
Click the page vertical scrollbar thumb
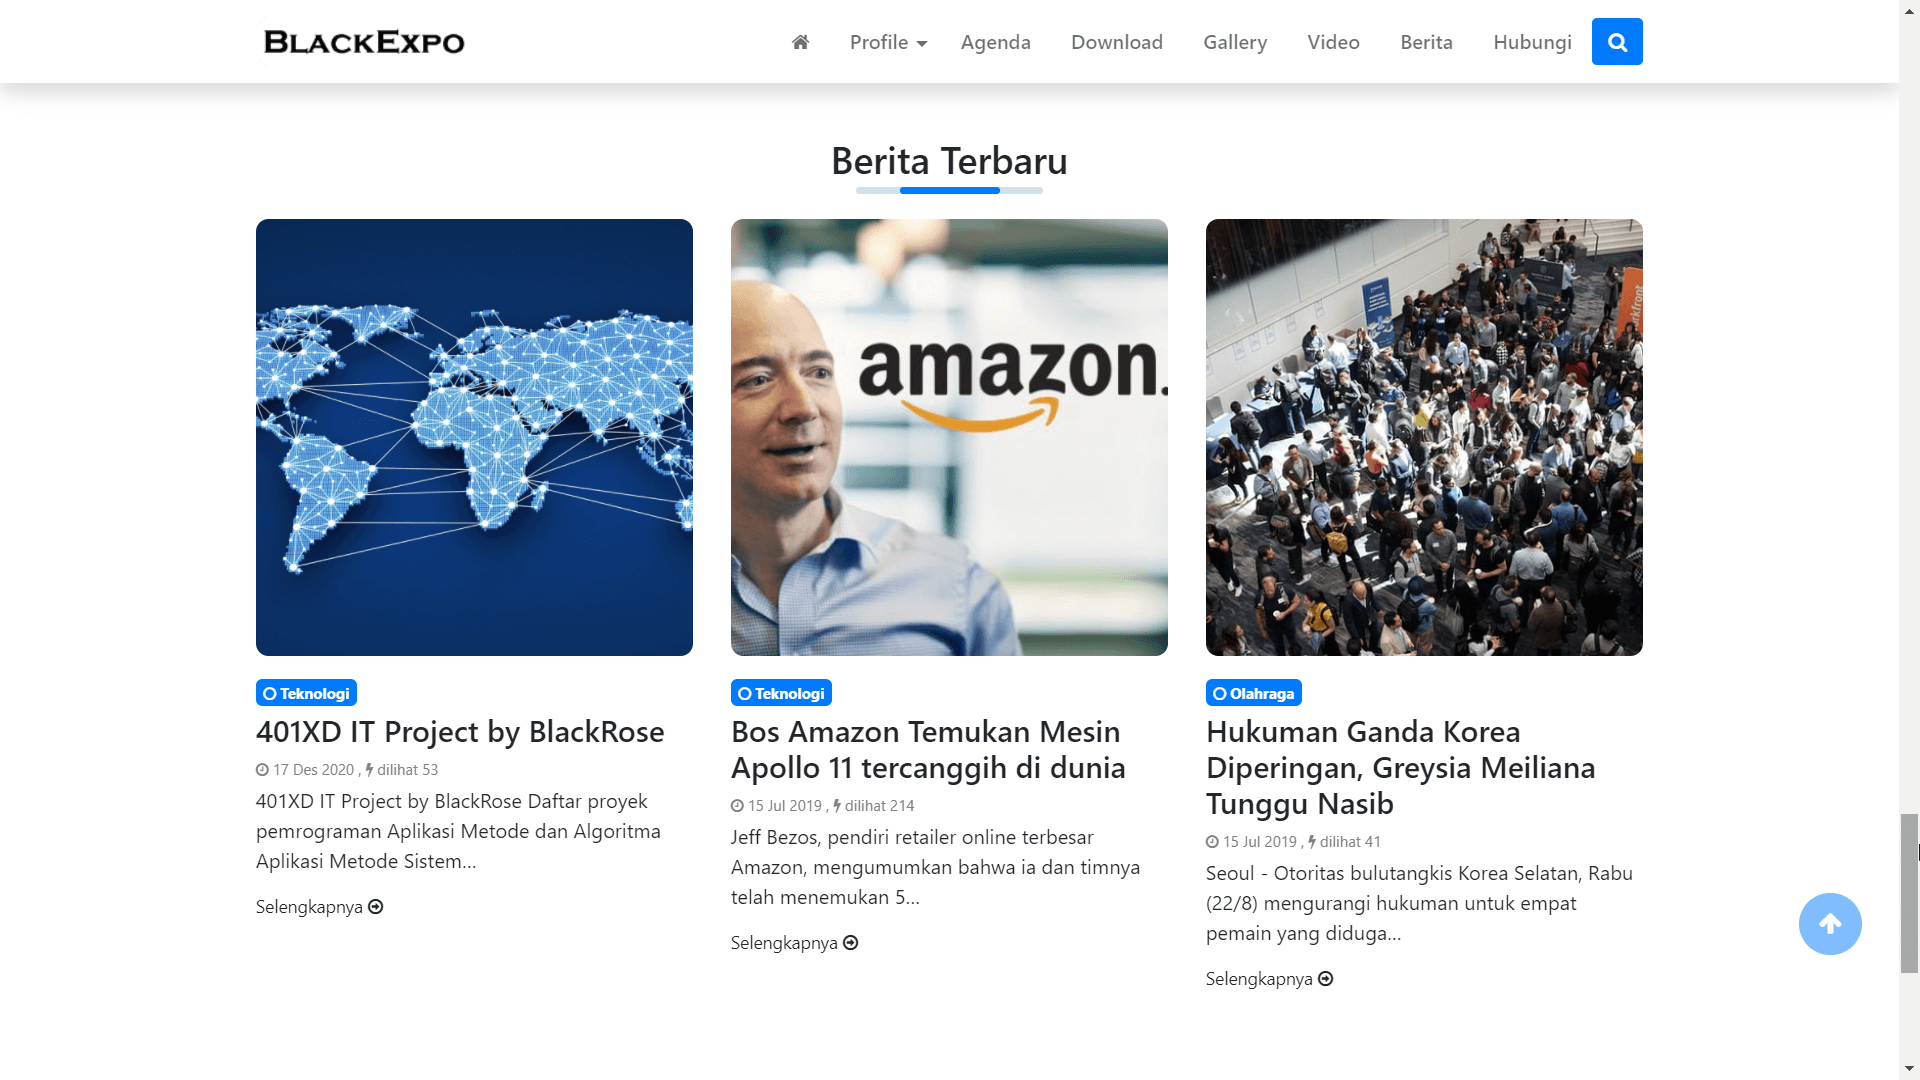(1909, 893)
